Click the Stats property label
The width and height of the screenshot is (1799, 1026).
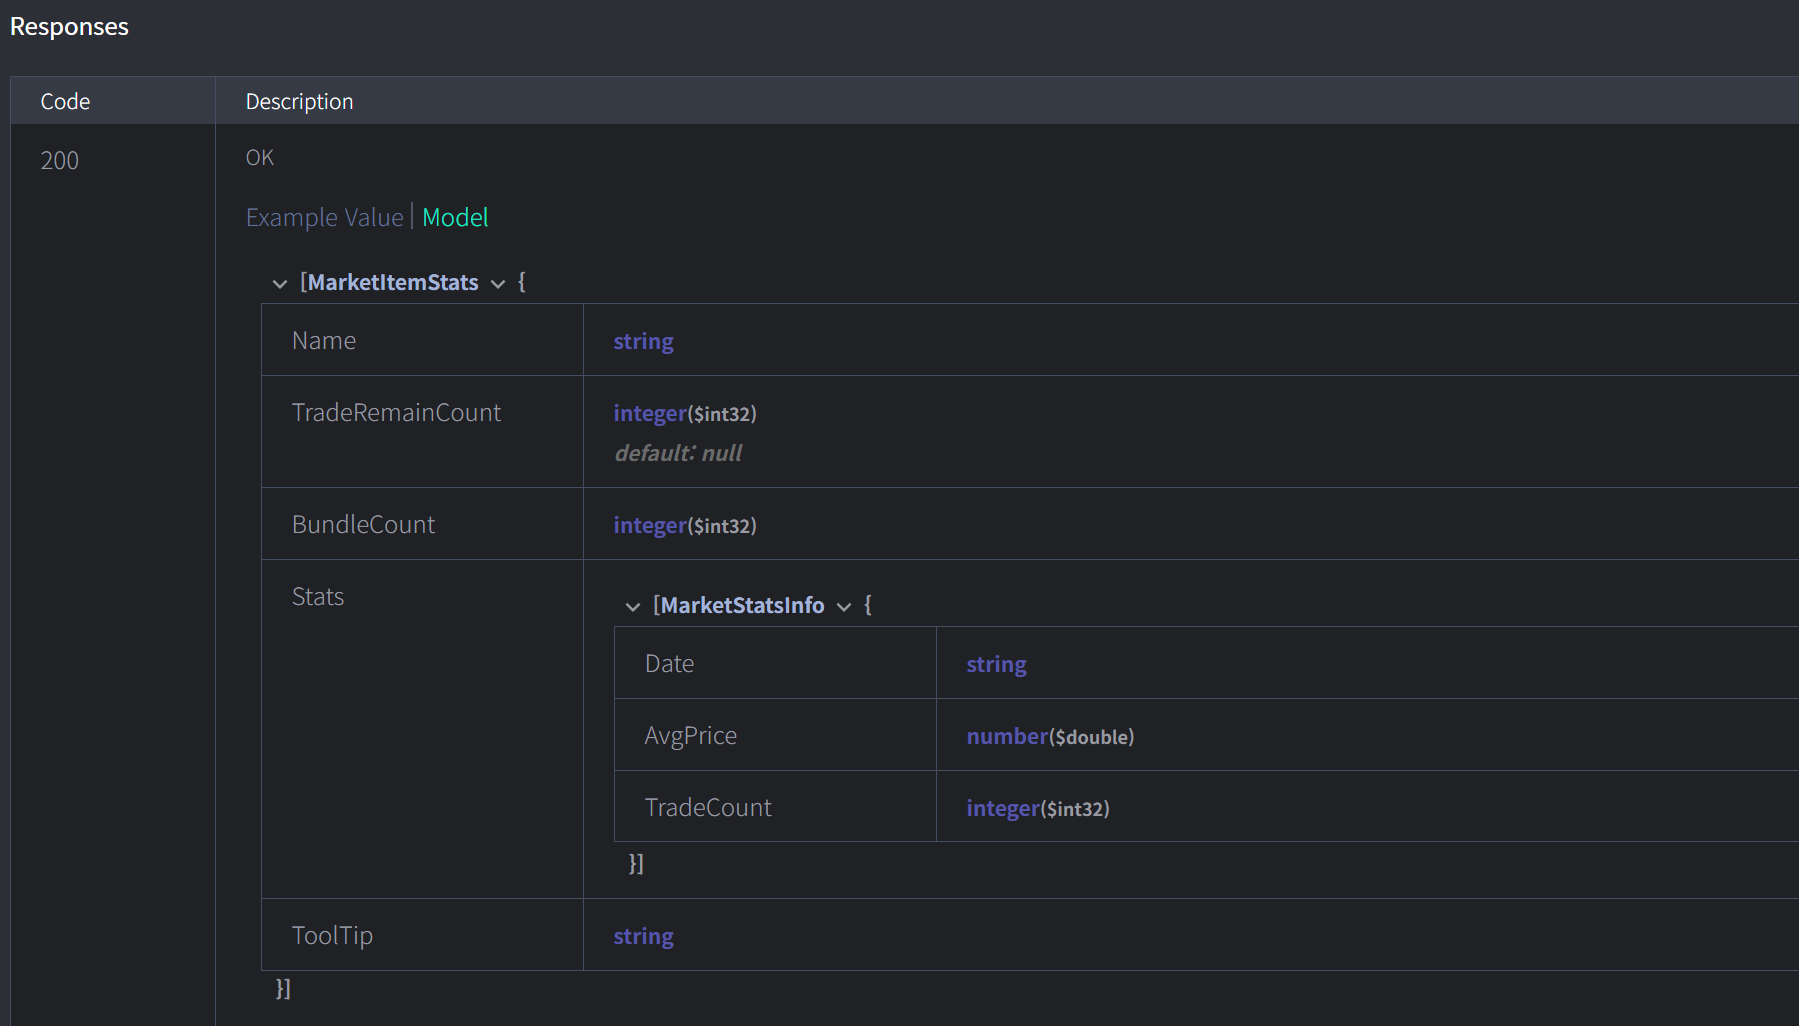pos(318,597)
